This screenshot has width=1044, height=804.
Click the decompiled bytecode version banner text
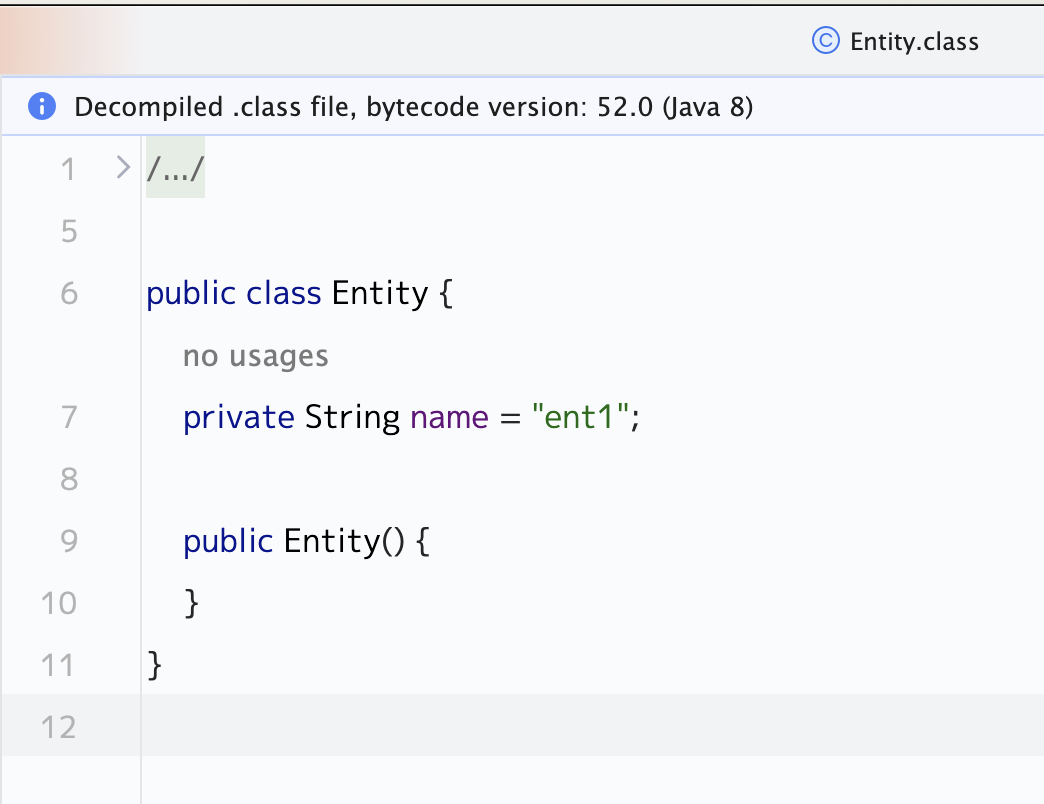click(413, 106)
